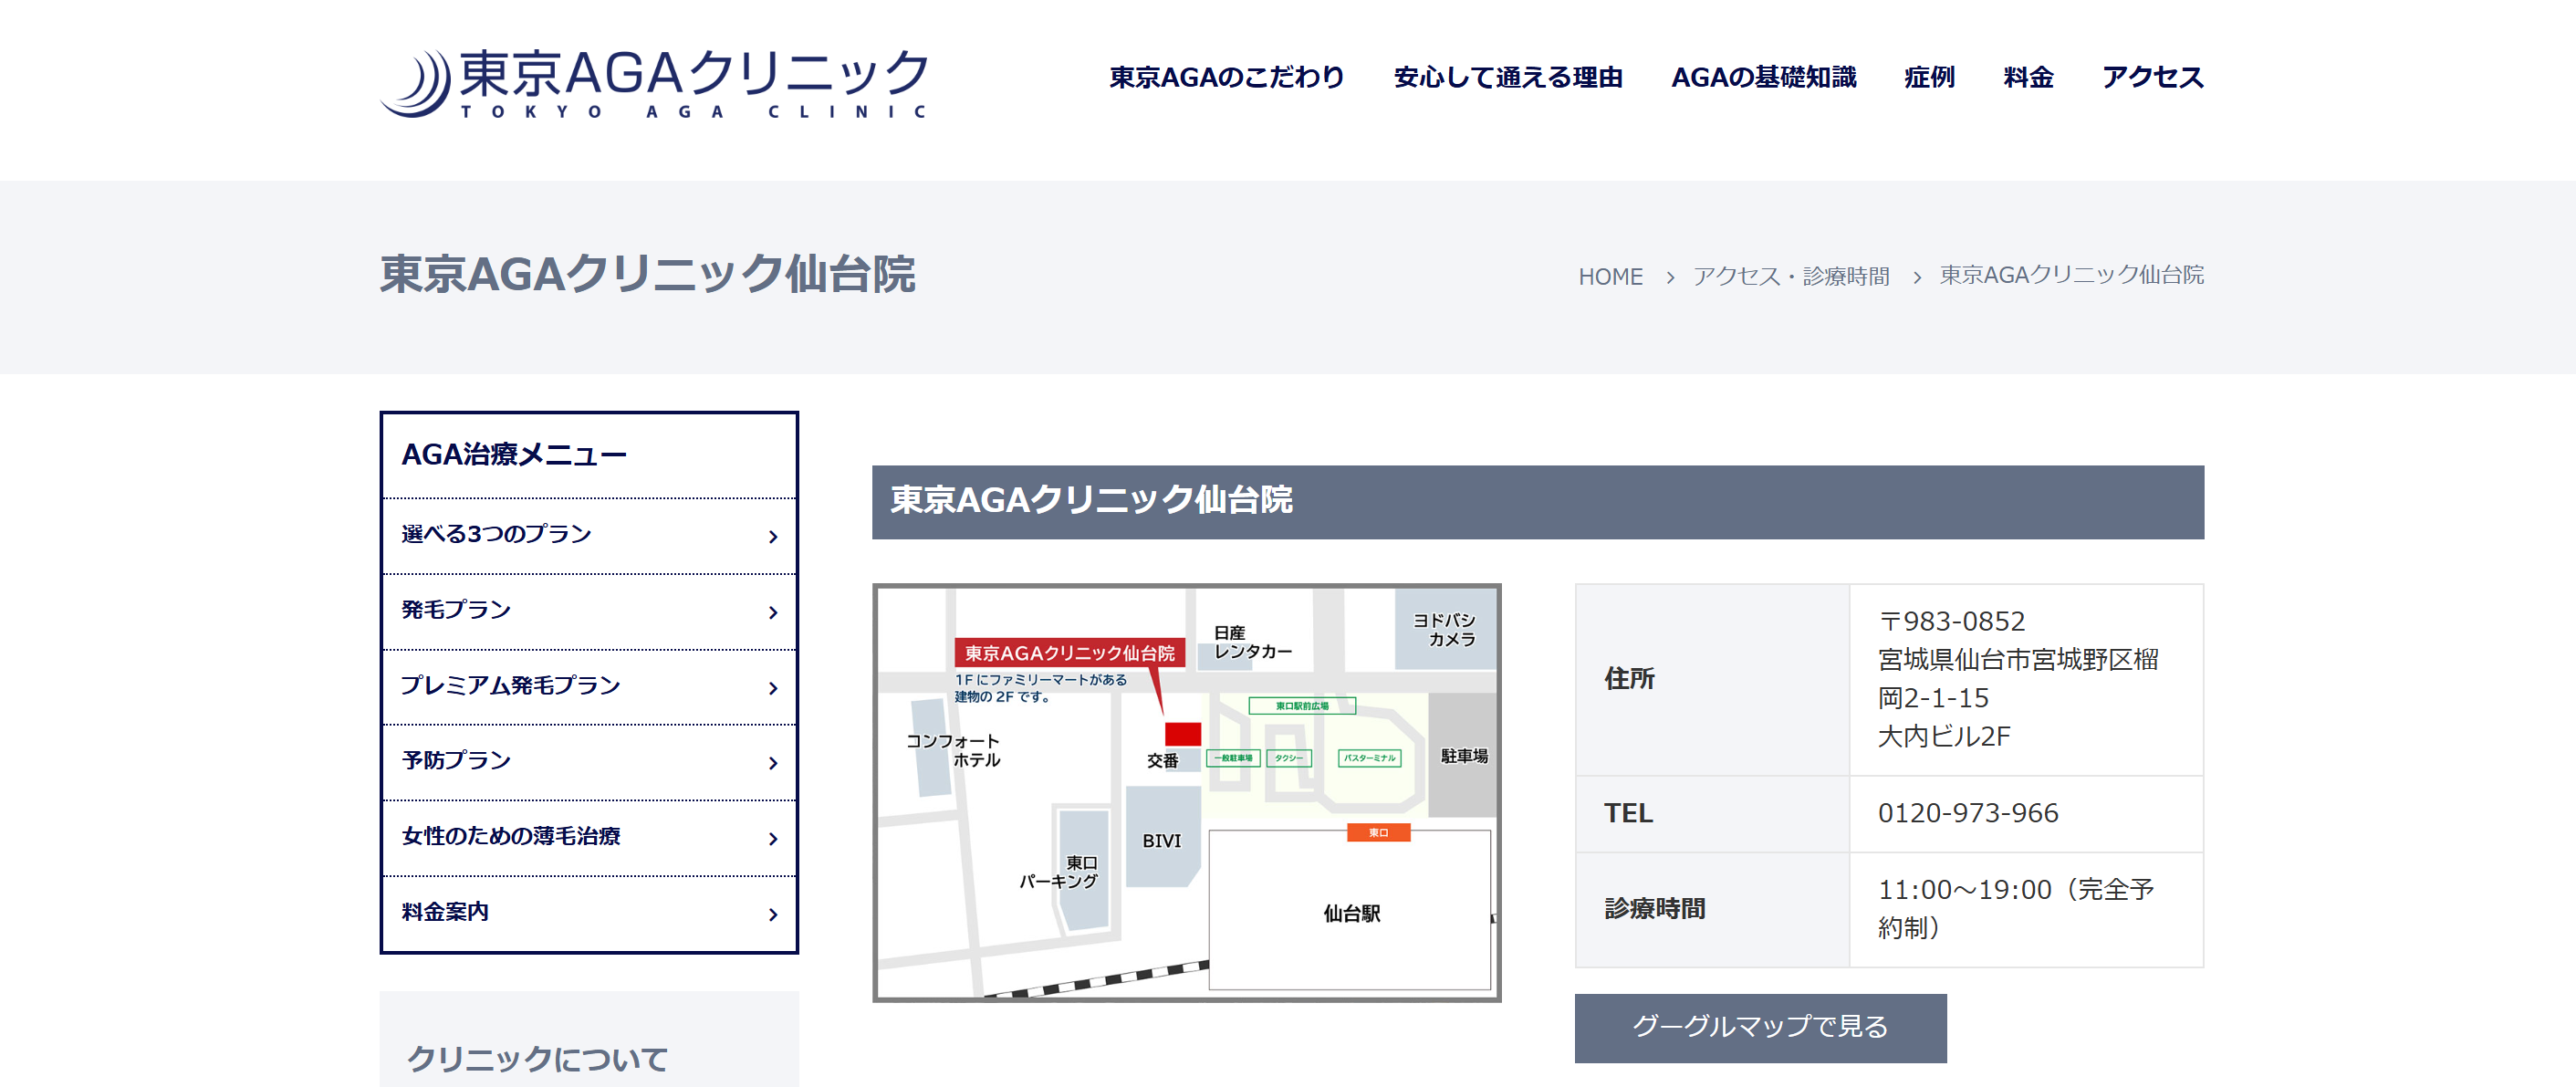2576x1087 pixels.
Task: Open 女性のための薄毛治療 sidebar link
Action: click(511, 836)
